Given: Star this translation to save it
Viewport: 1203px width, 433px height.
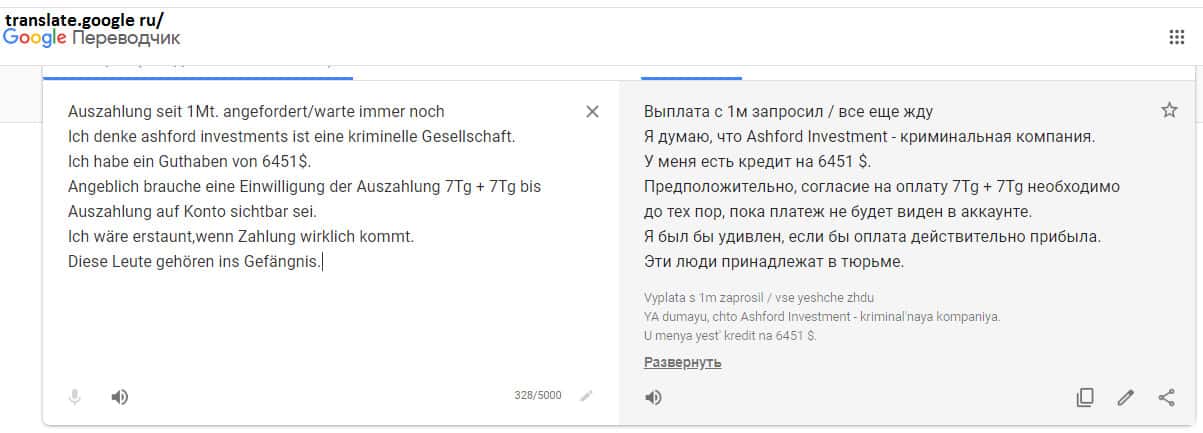Looking at the screenshot, I should coord(1169,110).
